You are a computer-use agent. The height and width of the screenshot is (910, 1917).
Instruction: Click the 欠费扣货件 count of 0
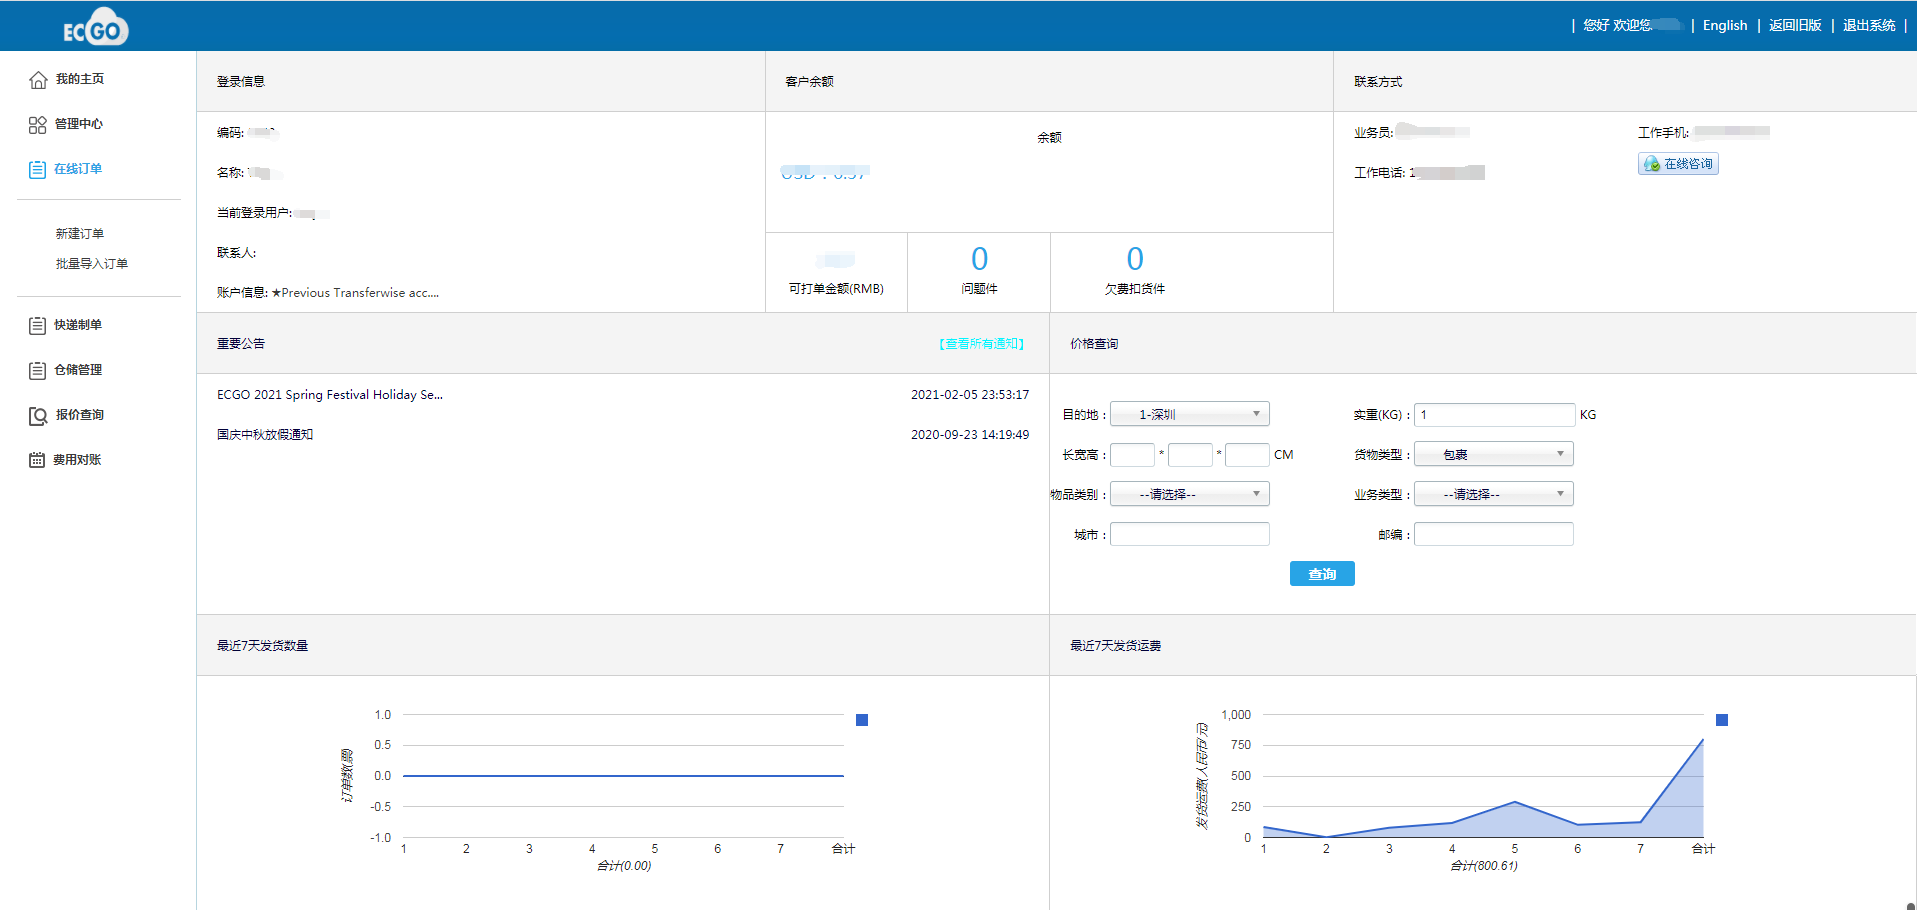tap(1135, 259)
